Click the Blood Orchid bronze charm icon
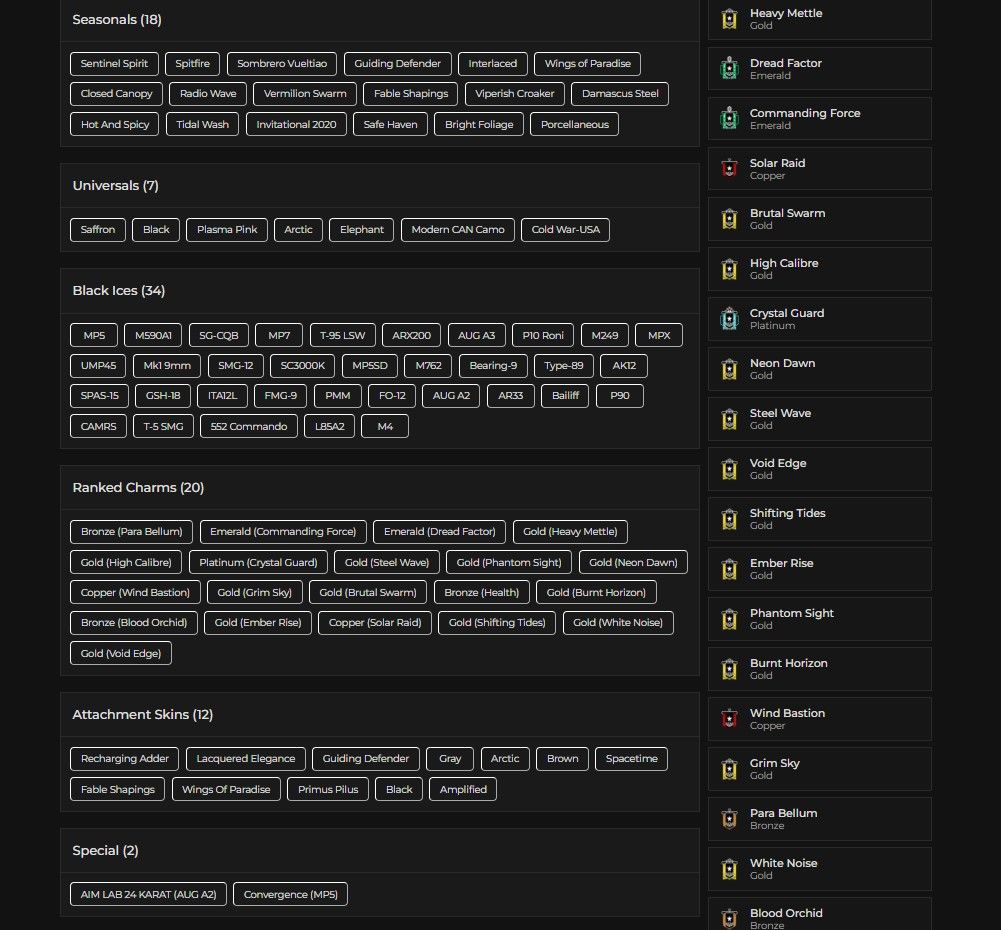 point(729,918)
